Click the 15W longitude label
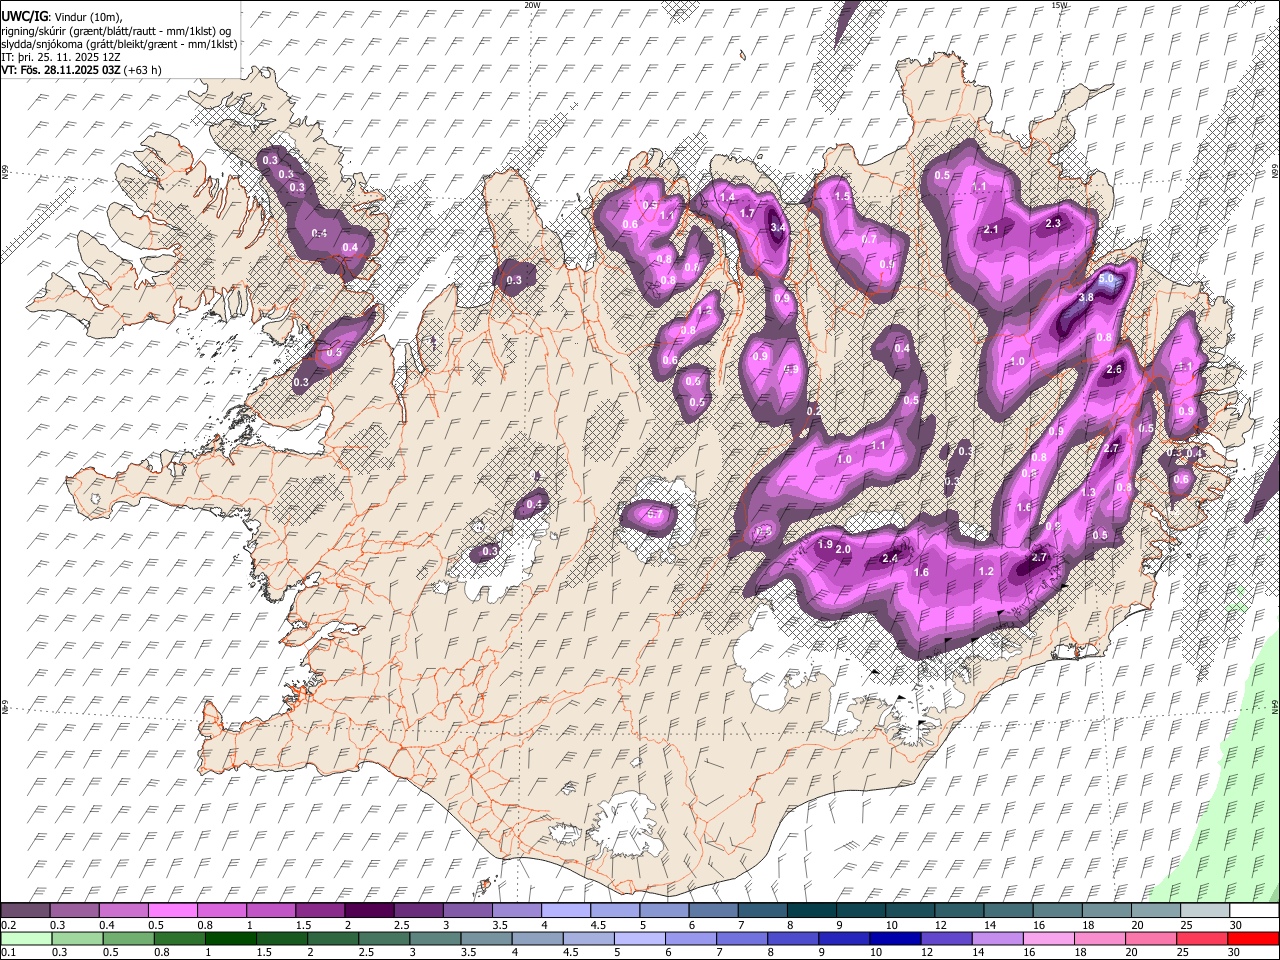This screenshot has width=1280, height=960. (x=1059, y=5)
